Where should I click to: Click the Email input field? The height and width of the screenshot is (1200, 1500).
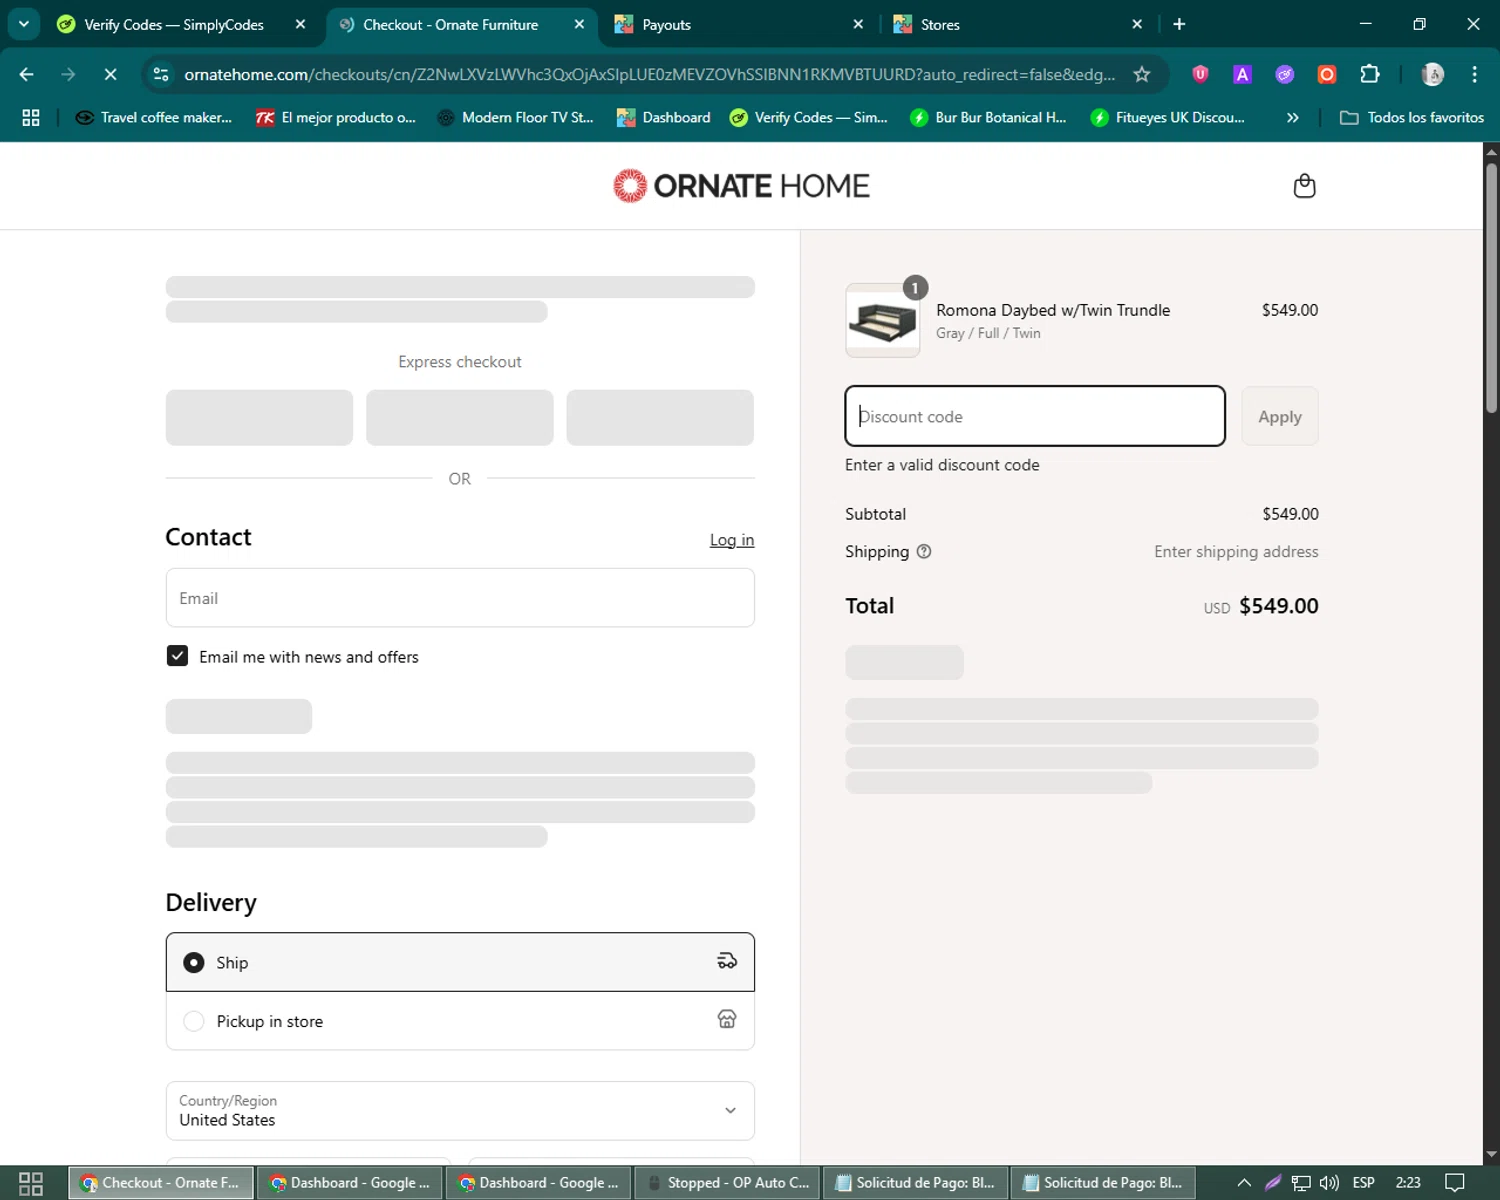[x=460, y=598]
